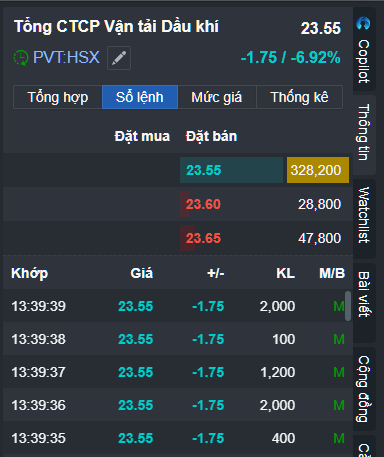
Task: Click the 23.55 last price in header
Action: (321, 28)
